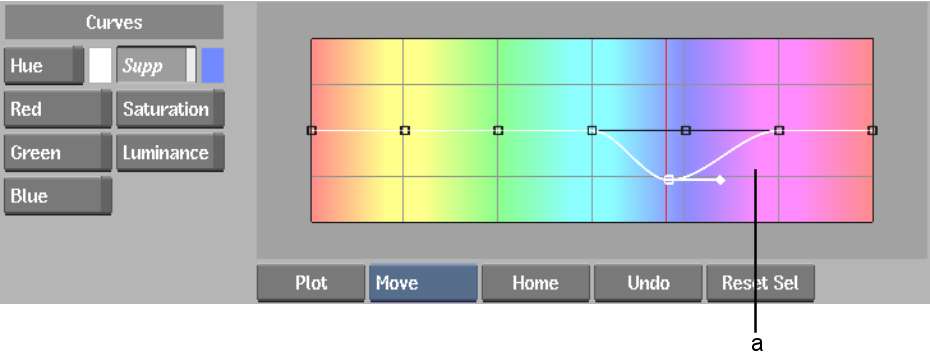
Task: Click the white swatch beside Hue
Action: coord(100,65)
